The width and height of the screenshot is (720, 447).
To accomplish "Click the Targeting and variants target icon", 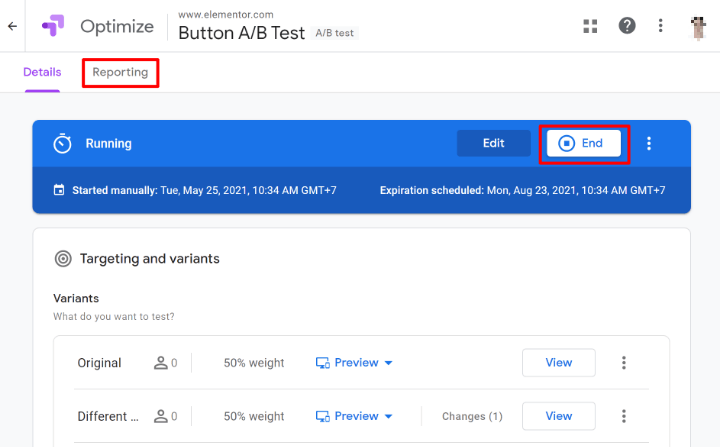I will point(62,258).
